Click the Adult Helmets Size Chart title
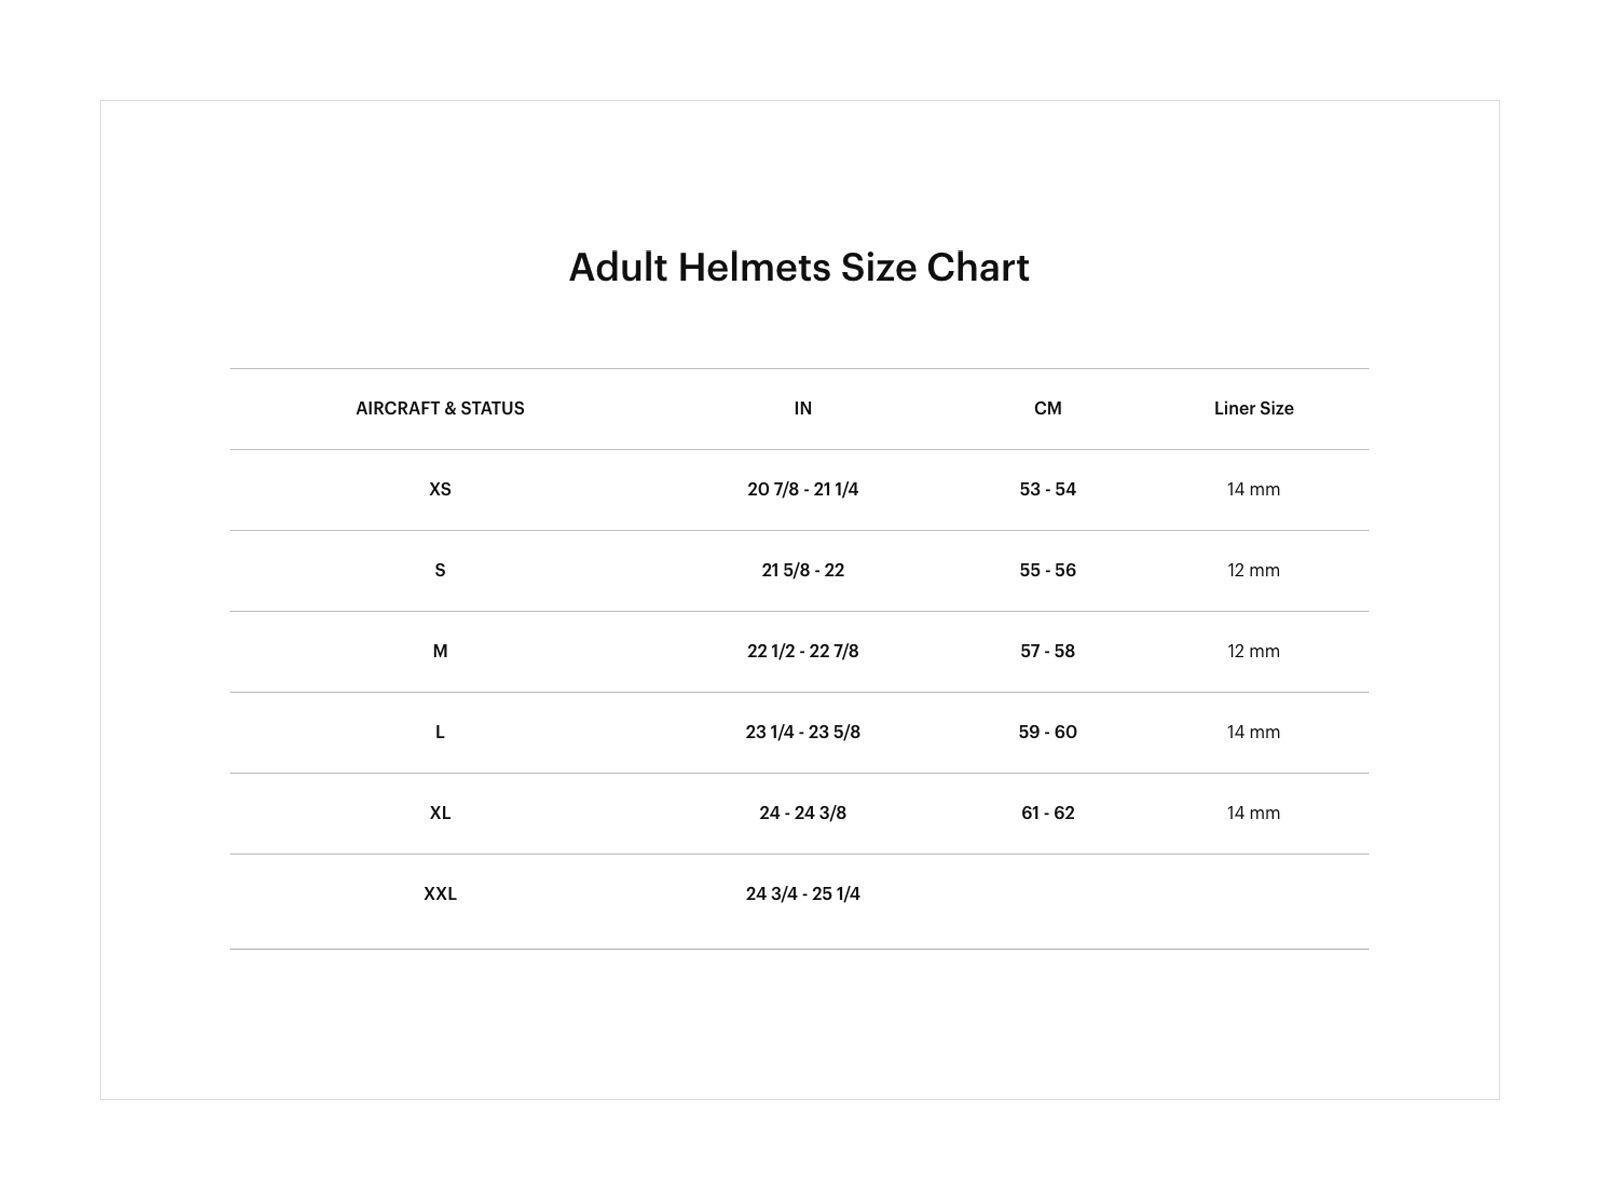This screenshot has height=1200, width=1600. [x=799, y=268]
